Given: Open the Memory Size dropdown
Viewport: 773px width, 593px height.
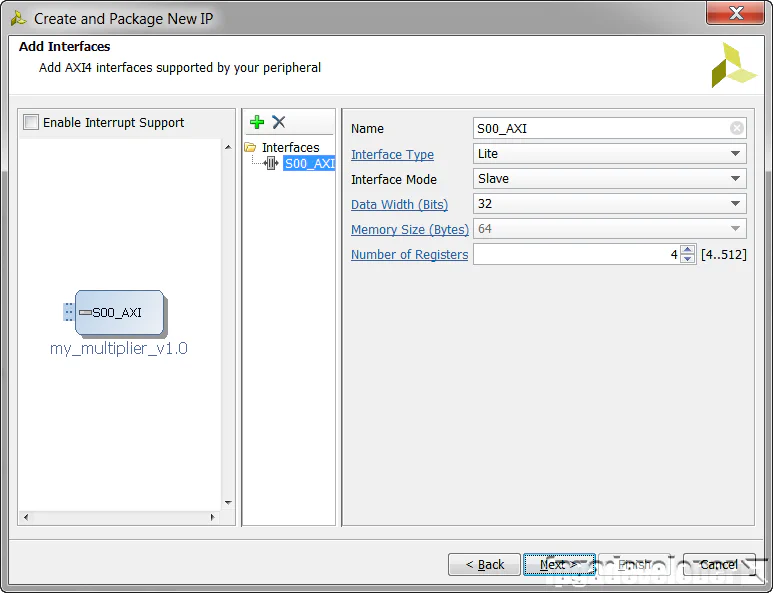Looking at the screenshot, I should (609, 229).
